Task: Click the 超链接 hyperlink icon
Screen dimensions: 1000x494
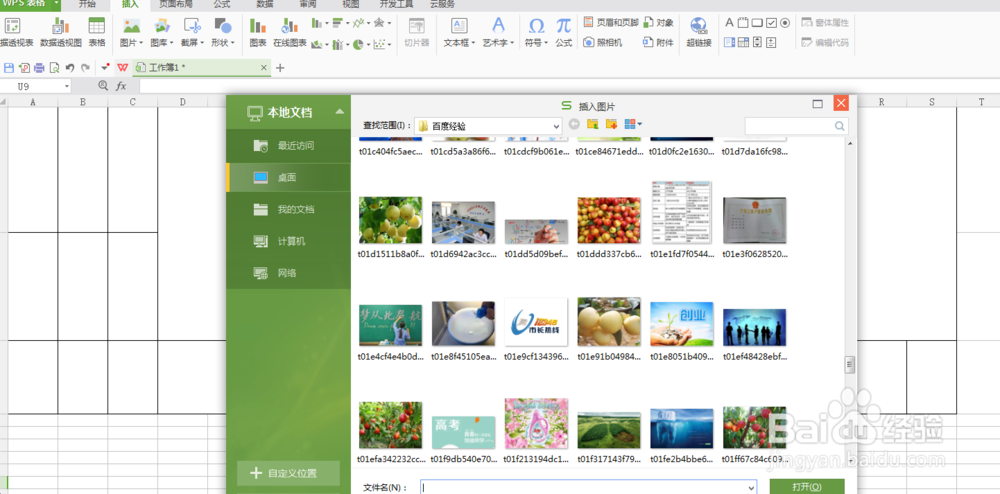Action: pos(699,26)
